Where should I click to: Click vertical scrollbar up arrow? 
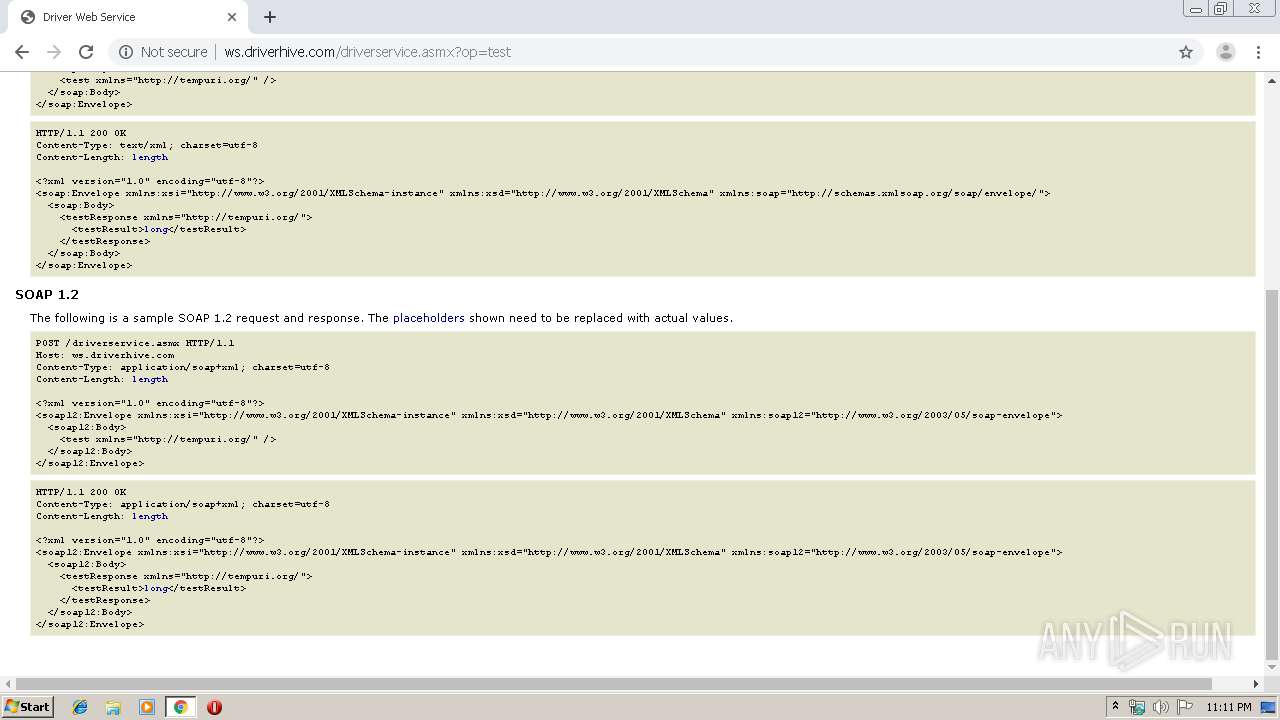[1272, 79]
